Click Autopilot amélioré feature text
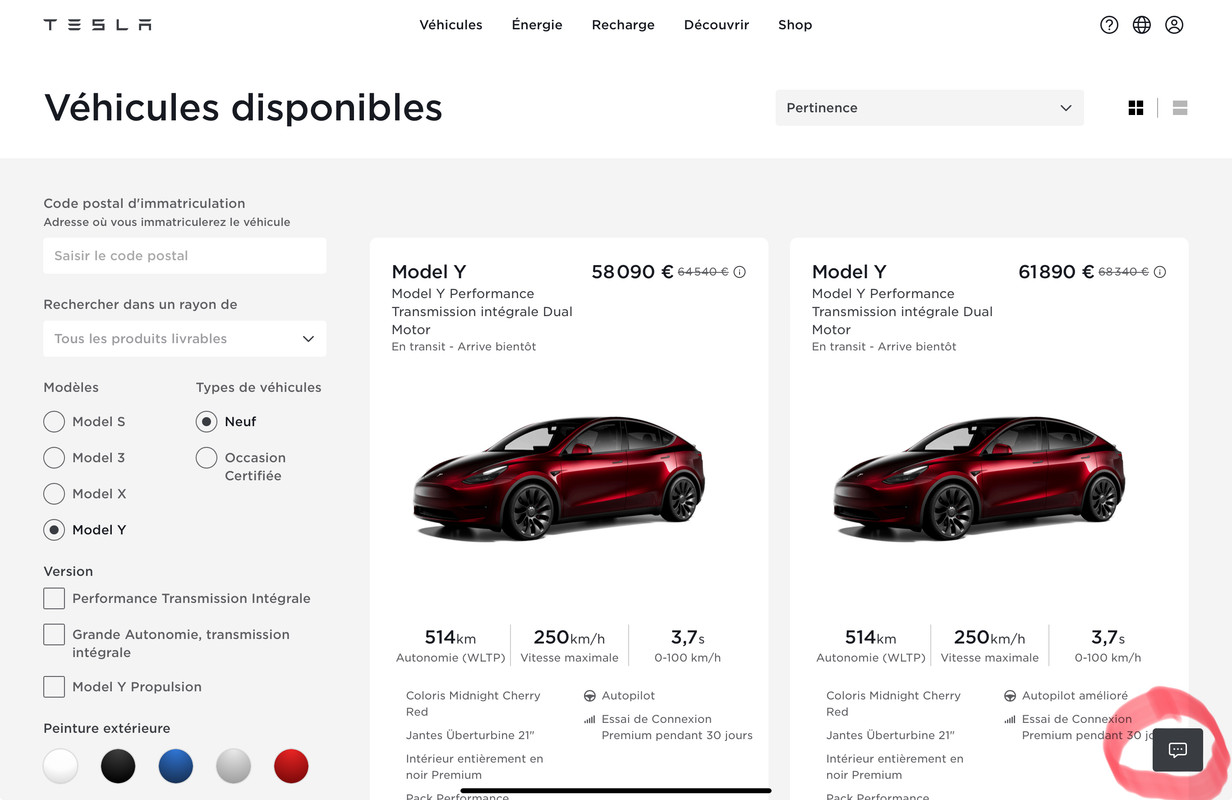The width and height of the screenshot is (1232, 800). point(1075,696)
